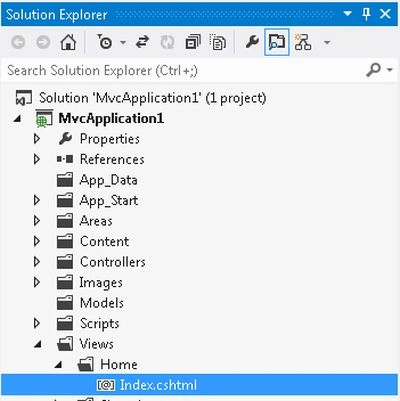Expand the References node arrow
This screenshot has width=400, height=401.
37,159
